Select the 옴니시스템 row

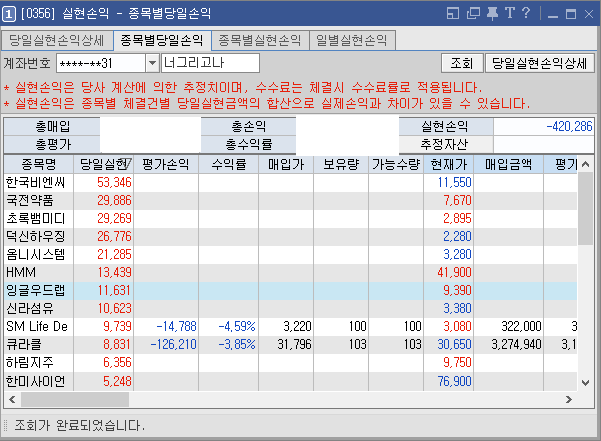pos(290,254)
